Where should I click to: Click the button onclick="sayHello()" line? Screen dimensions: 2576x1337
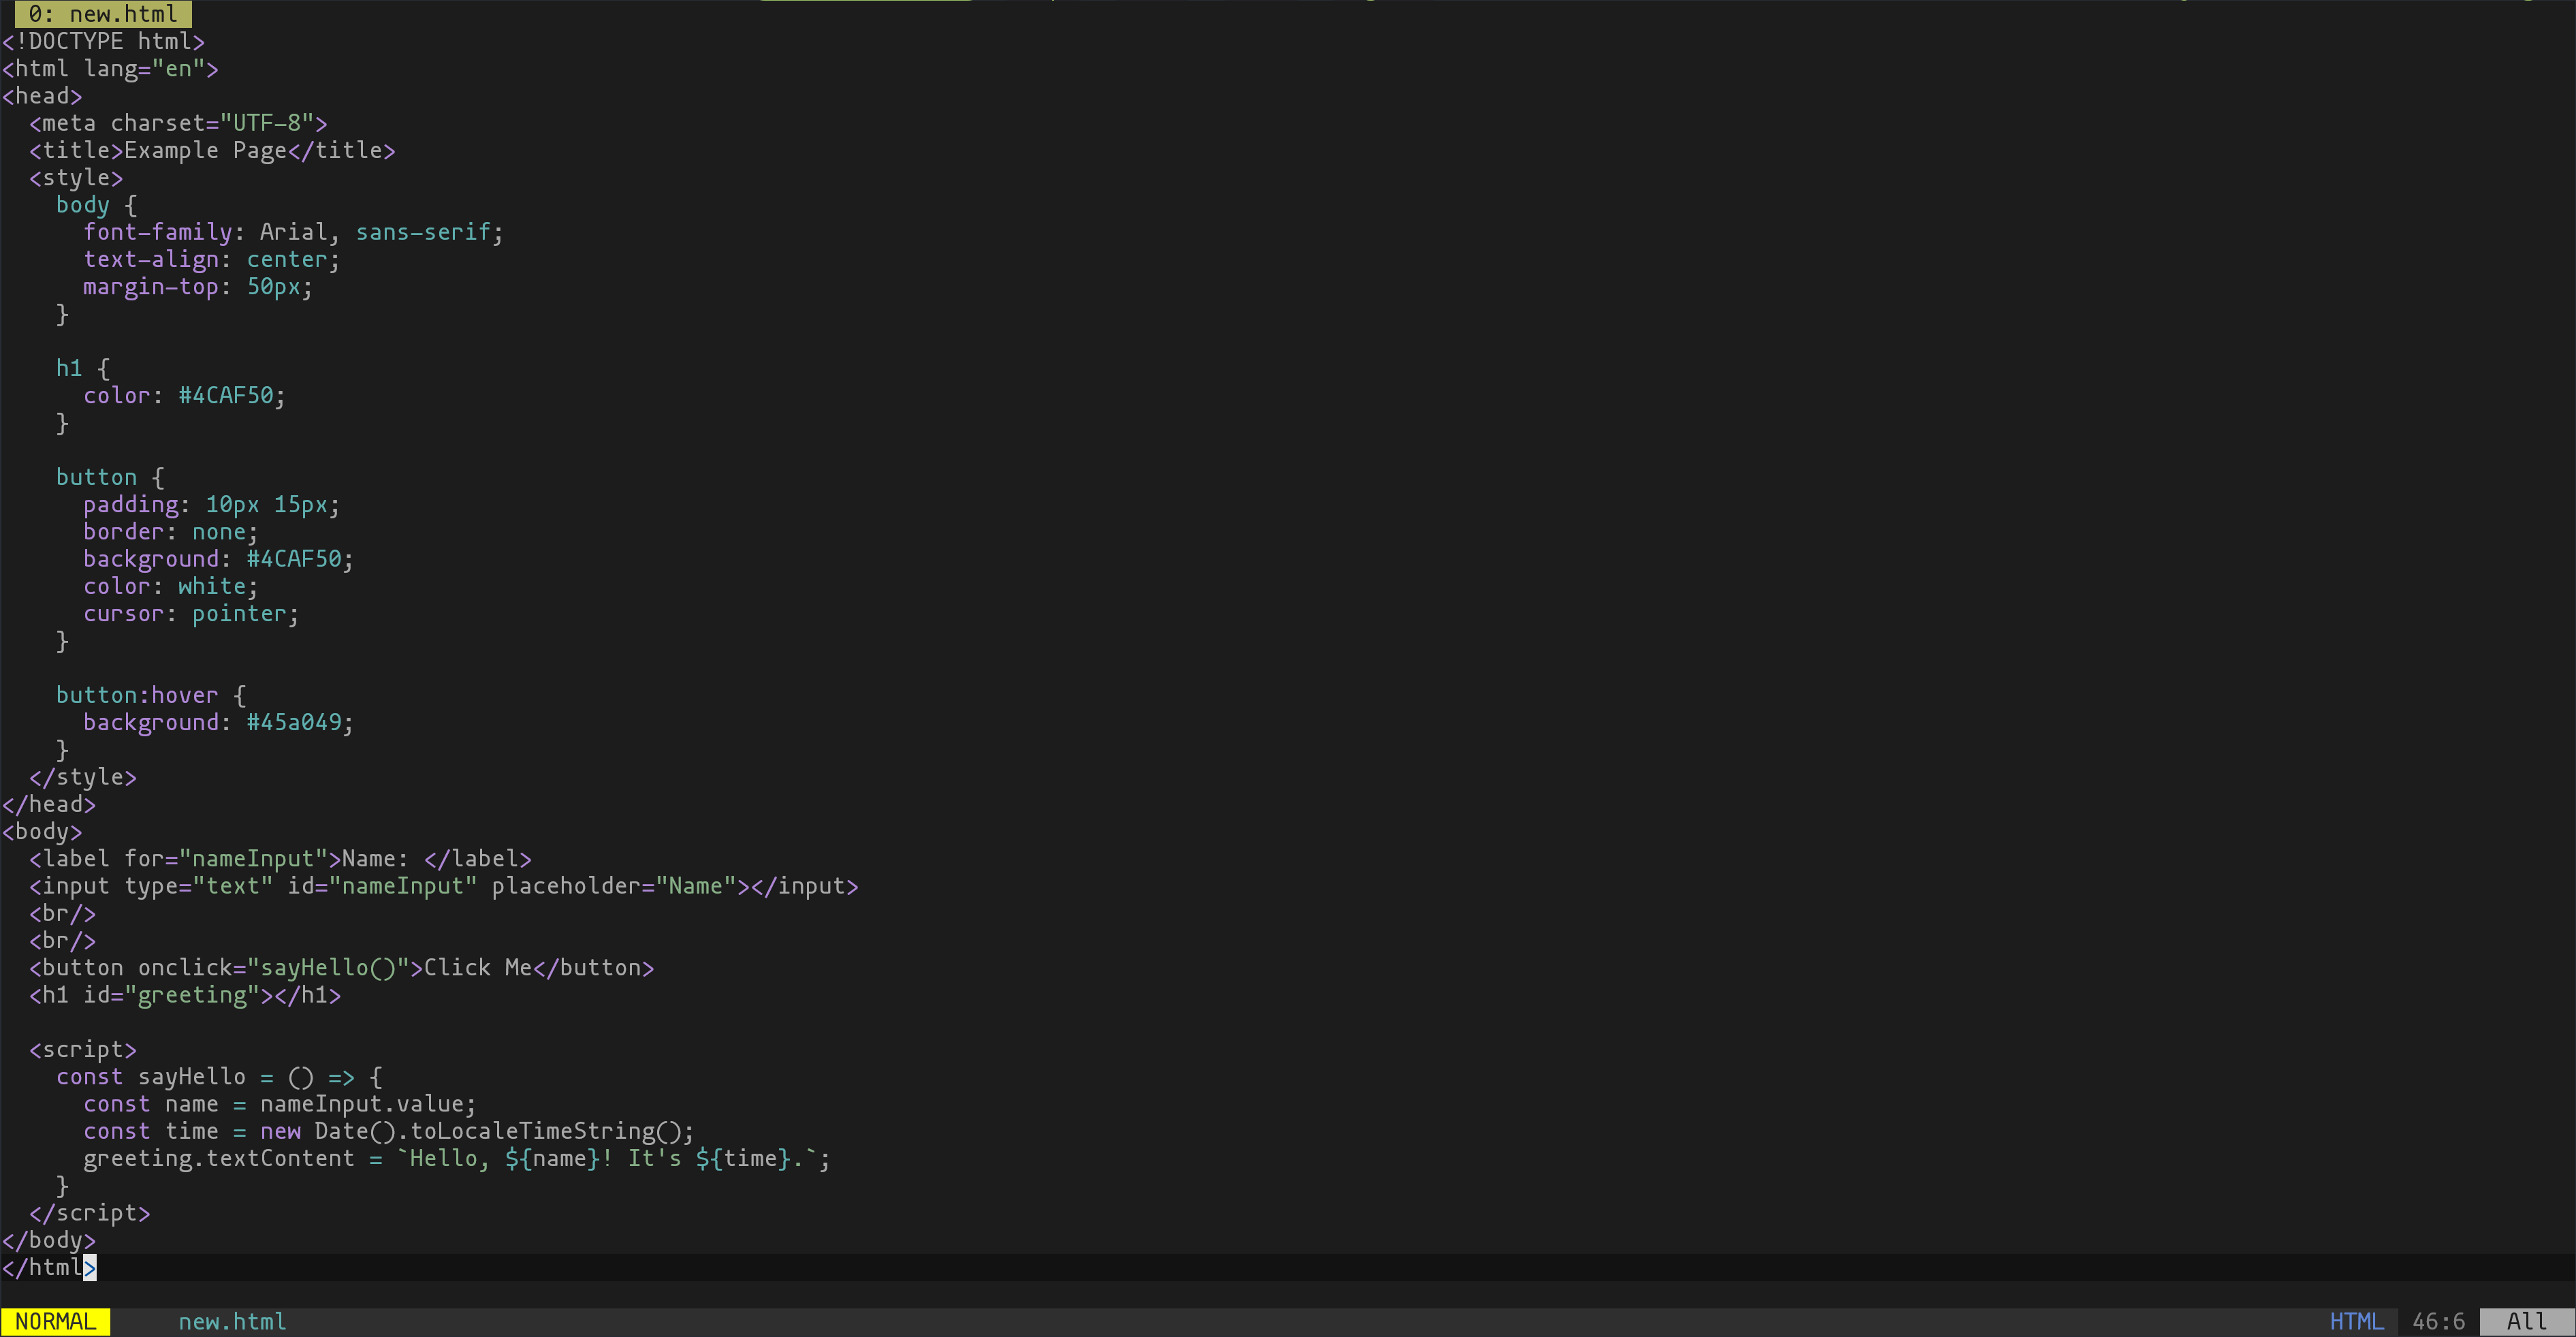[x=341, y=968]
